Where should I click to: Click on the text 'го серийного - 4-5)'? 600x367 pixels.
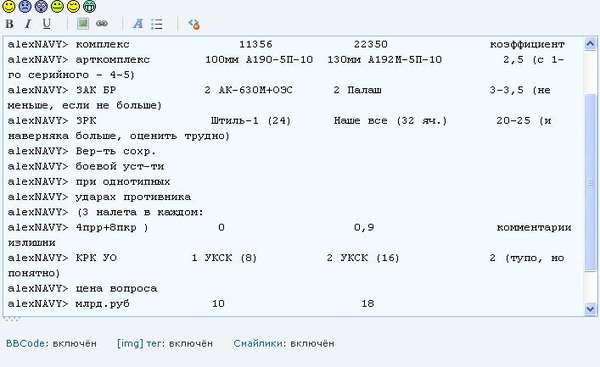[71, 75]
